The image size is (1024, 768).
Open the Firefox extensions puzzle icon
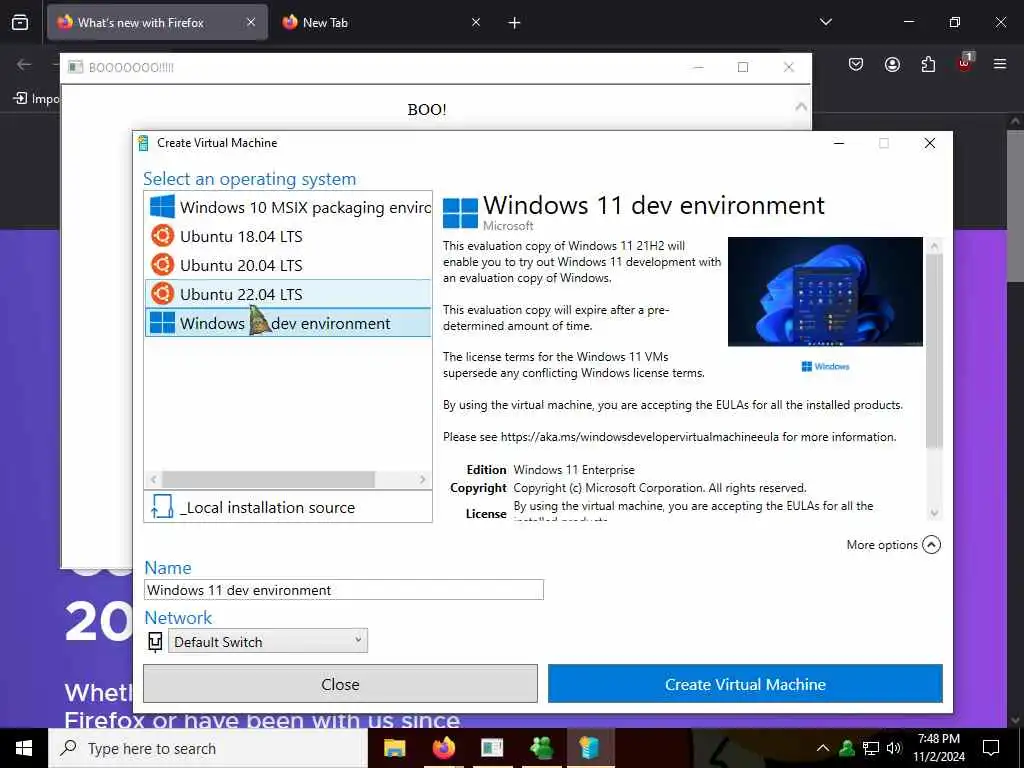click(x=928, y=64)
